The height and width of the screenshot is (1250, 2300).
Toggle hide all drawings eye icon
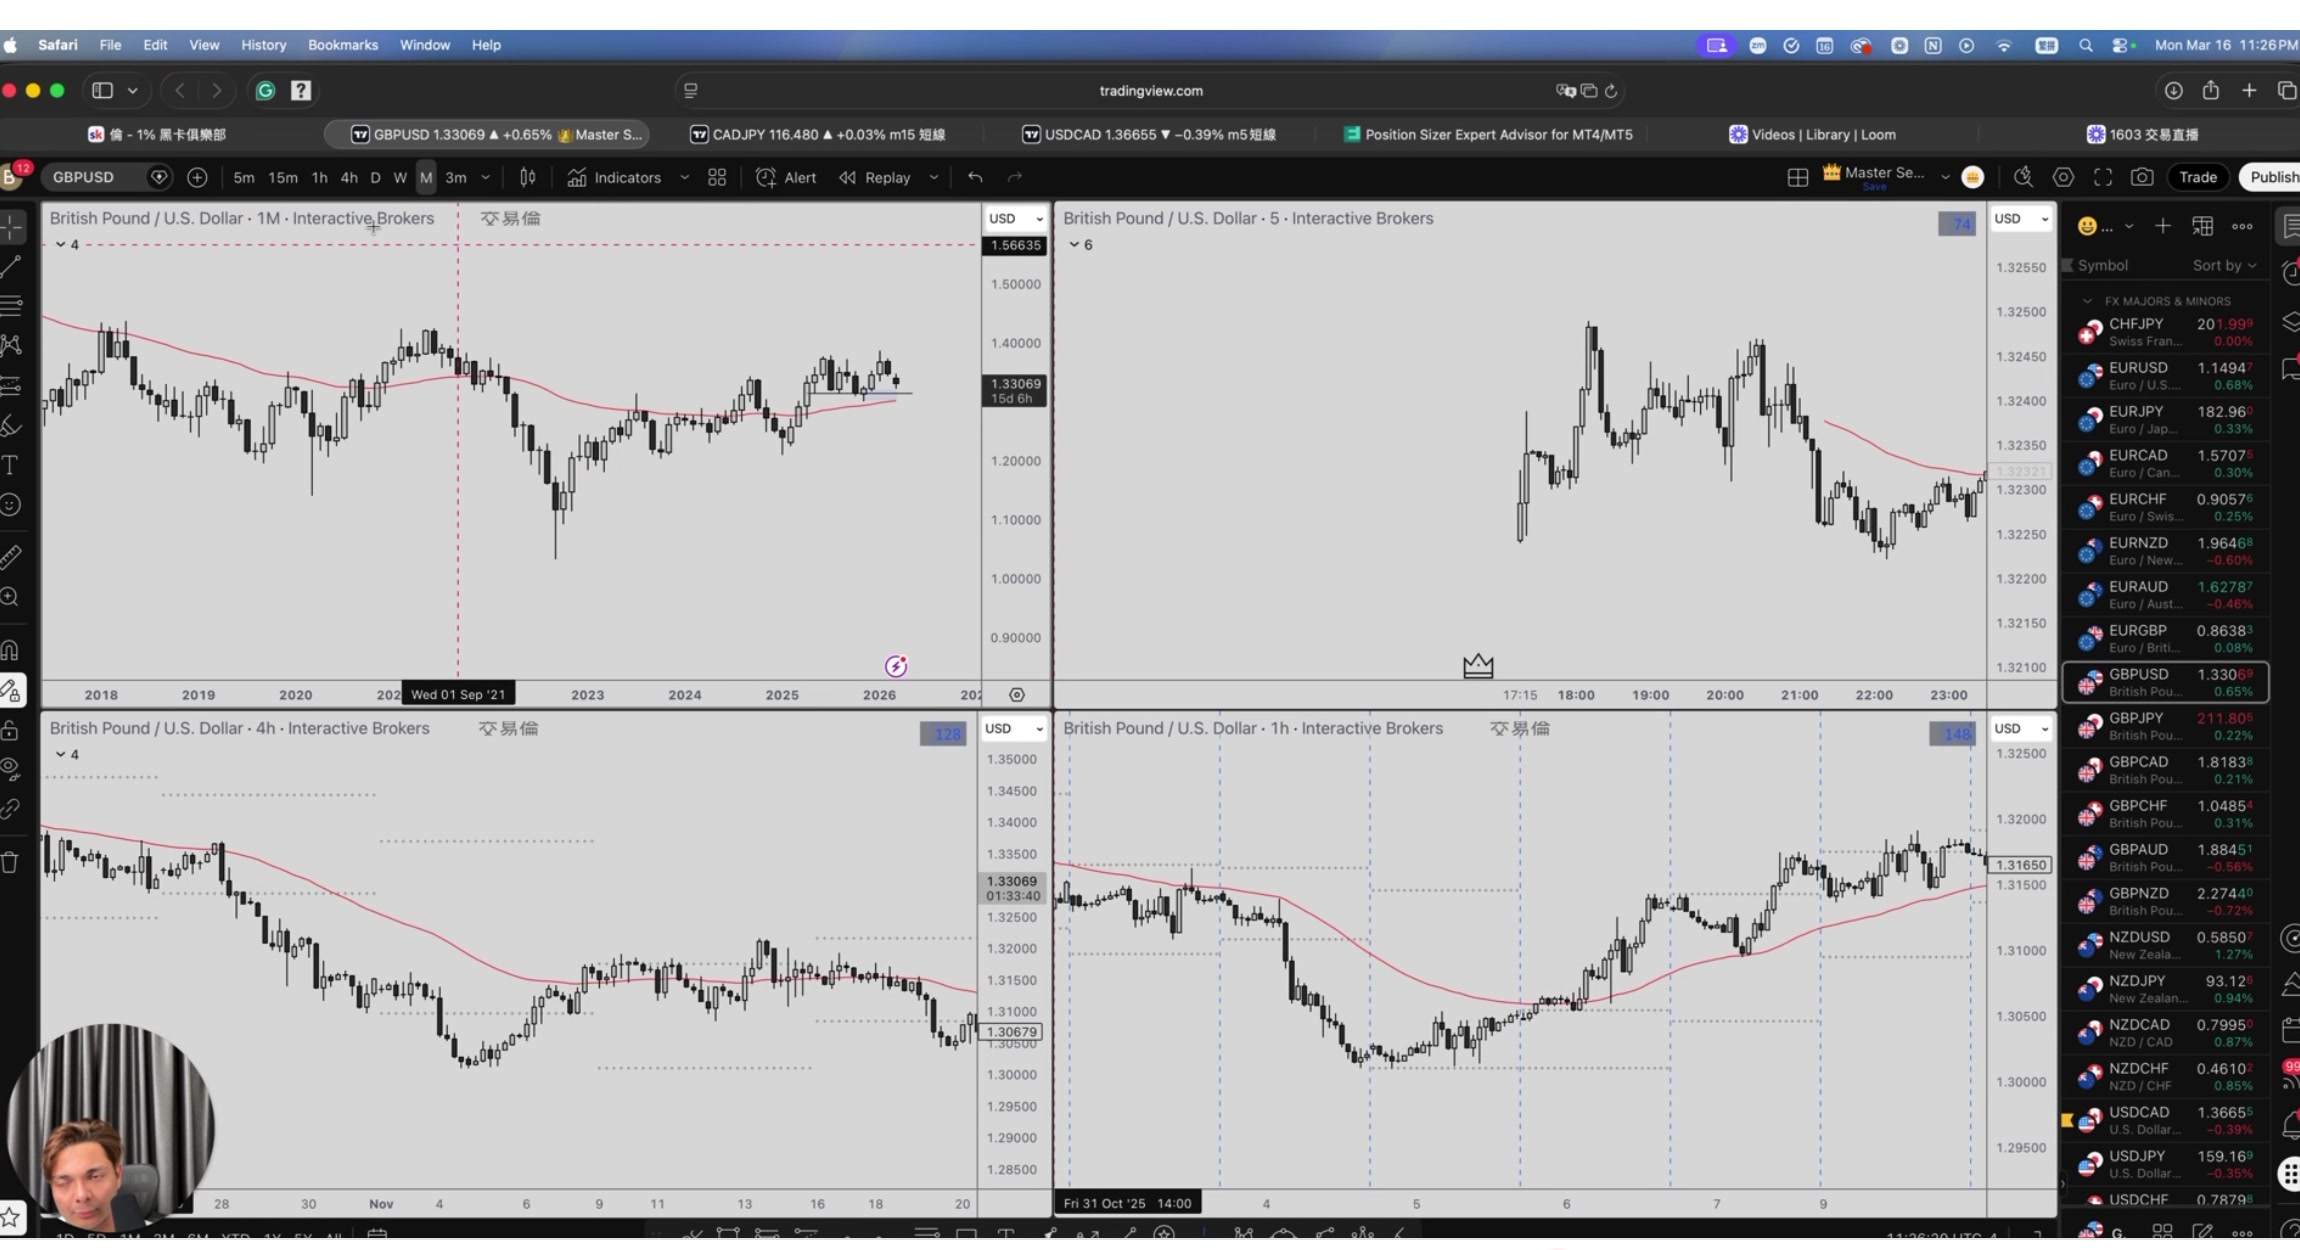coord(10,768)
